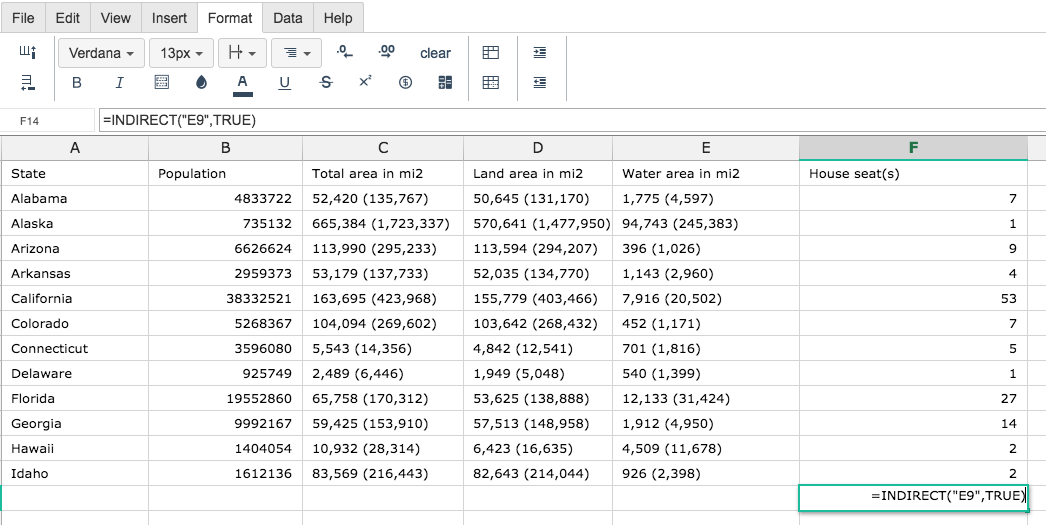The width and height of the screenshot is (1046, 525).
Task: Click the cell borders icon
Action: (162, 83)
